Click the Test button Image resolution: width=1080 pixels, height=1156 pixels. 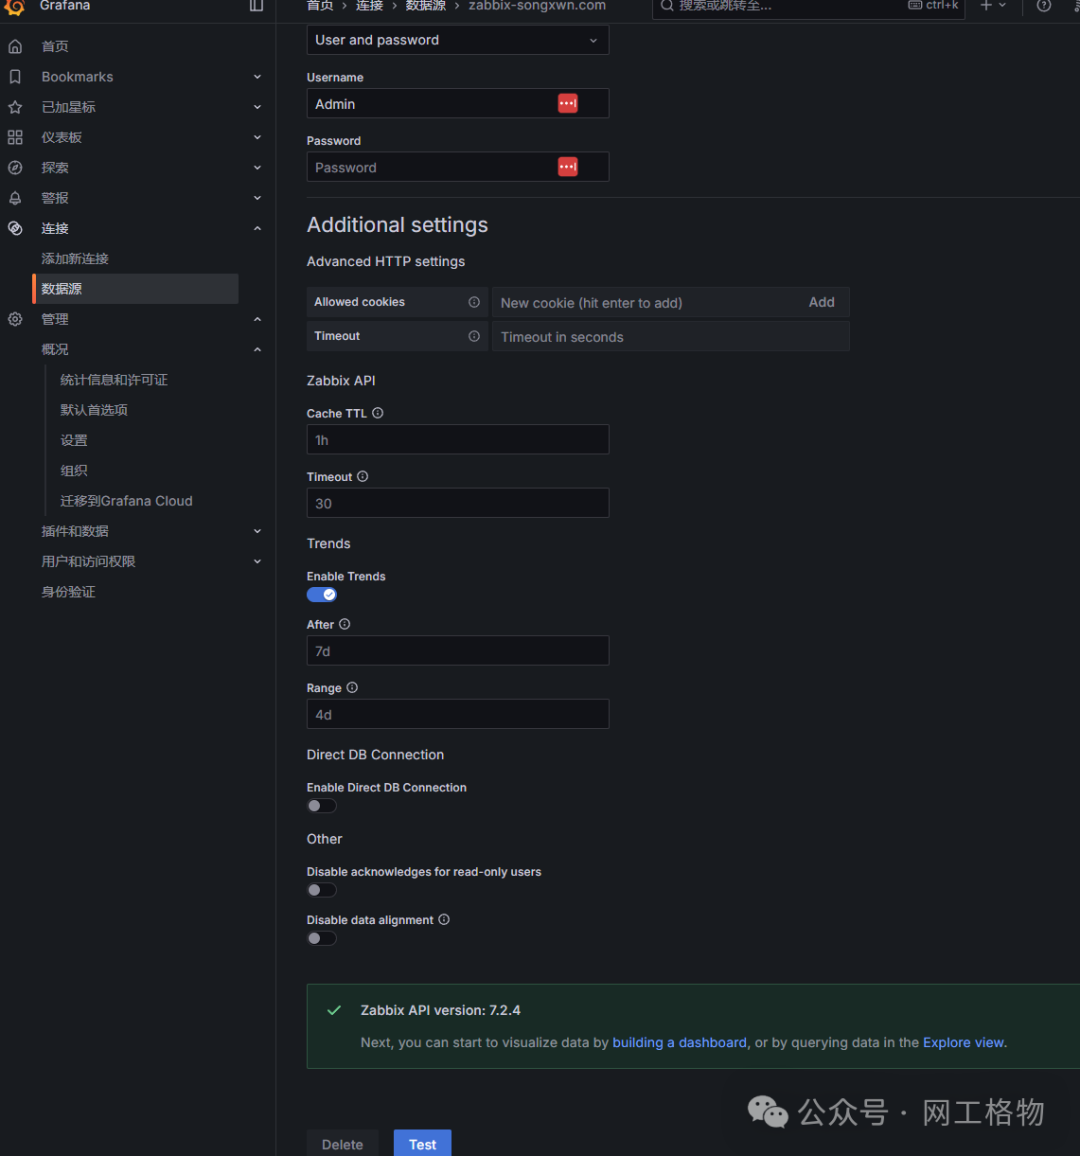pyautogui.click(x=422, y=1143)
